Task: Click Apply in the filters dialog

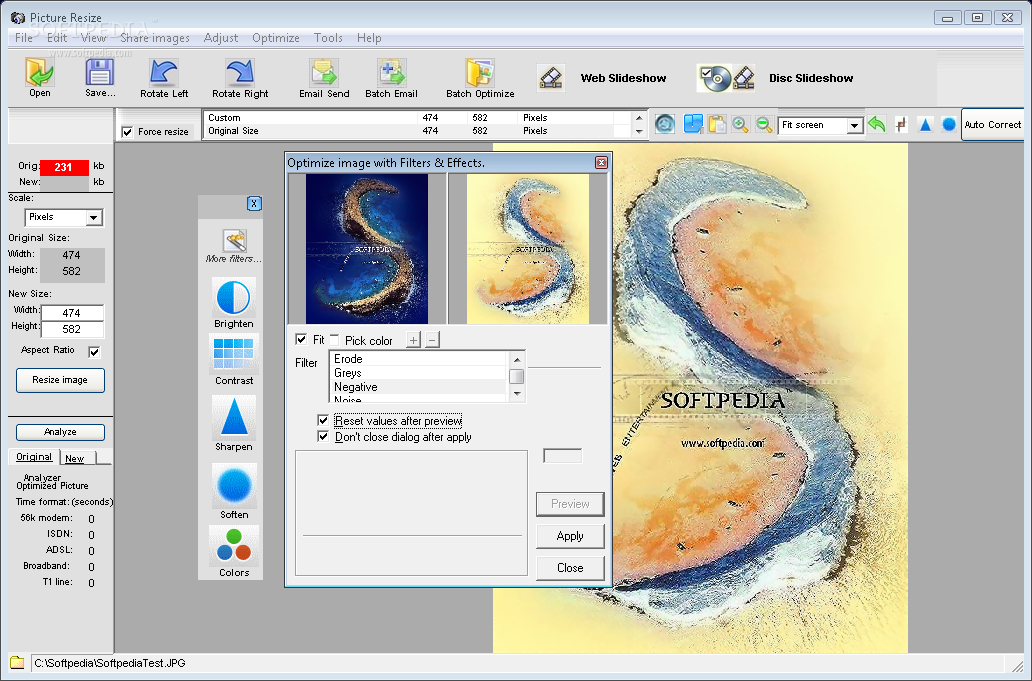Action: pyautogui.click(x=570, y=536)
